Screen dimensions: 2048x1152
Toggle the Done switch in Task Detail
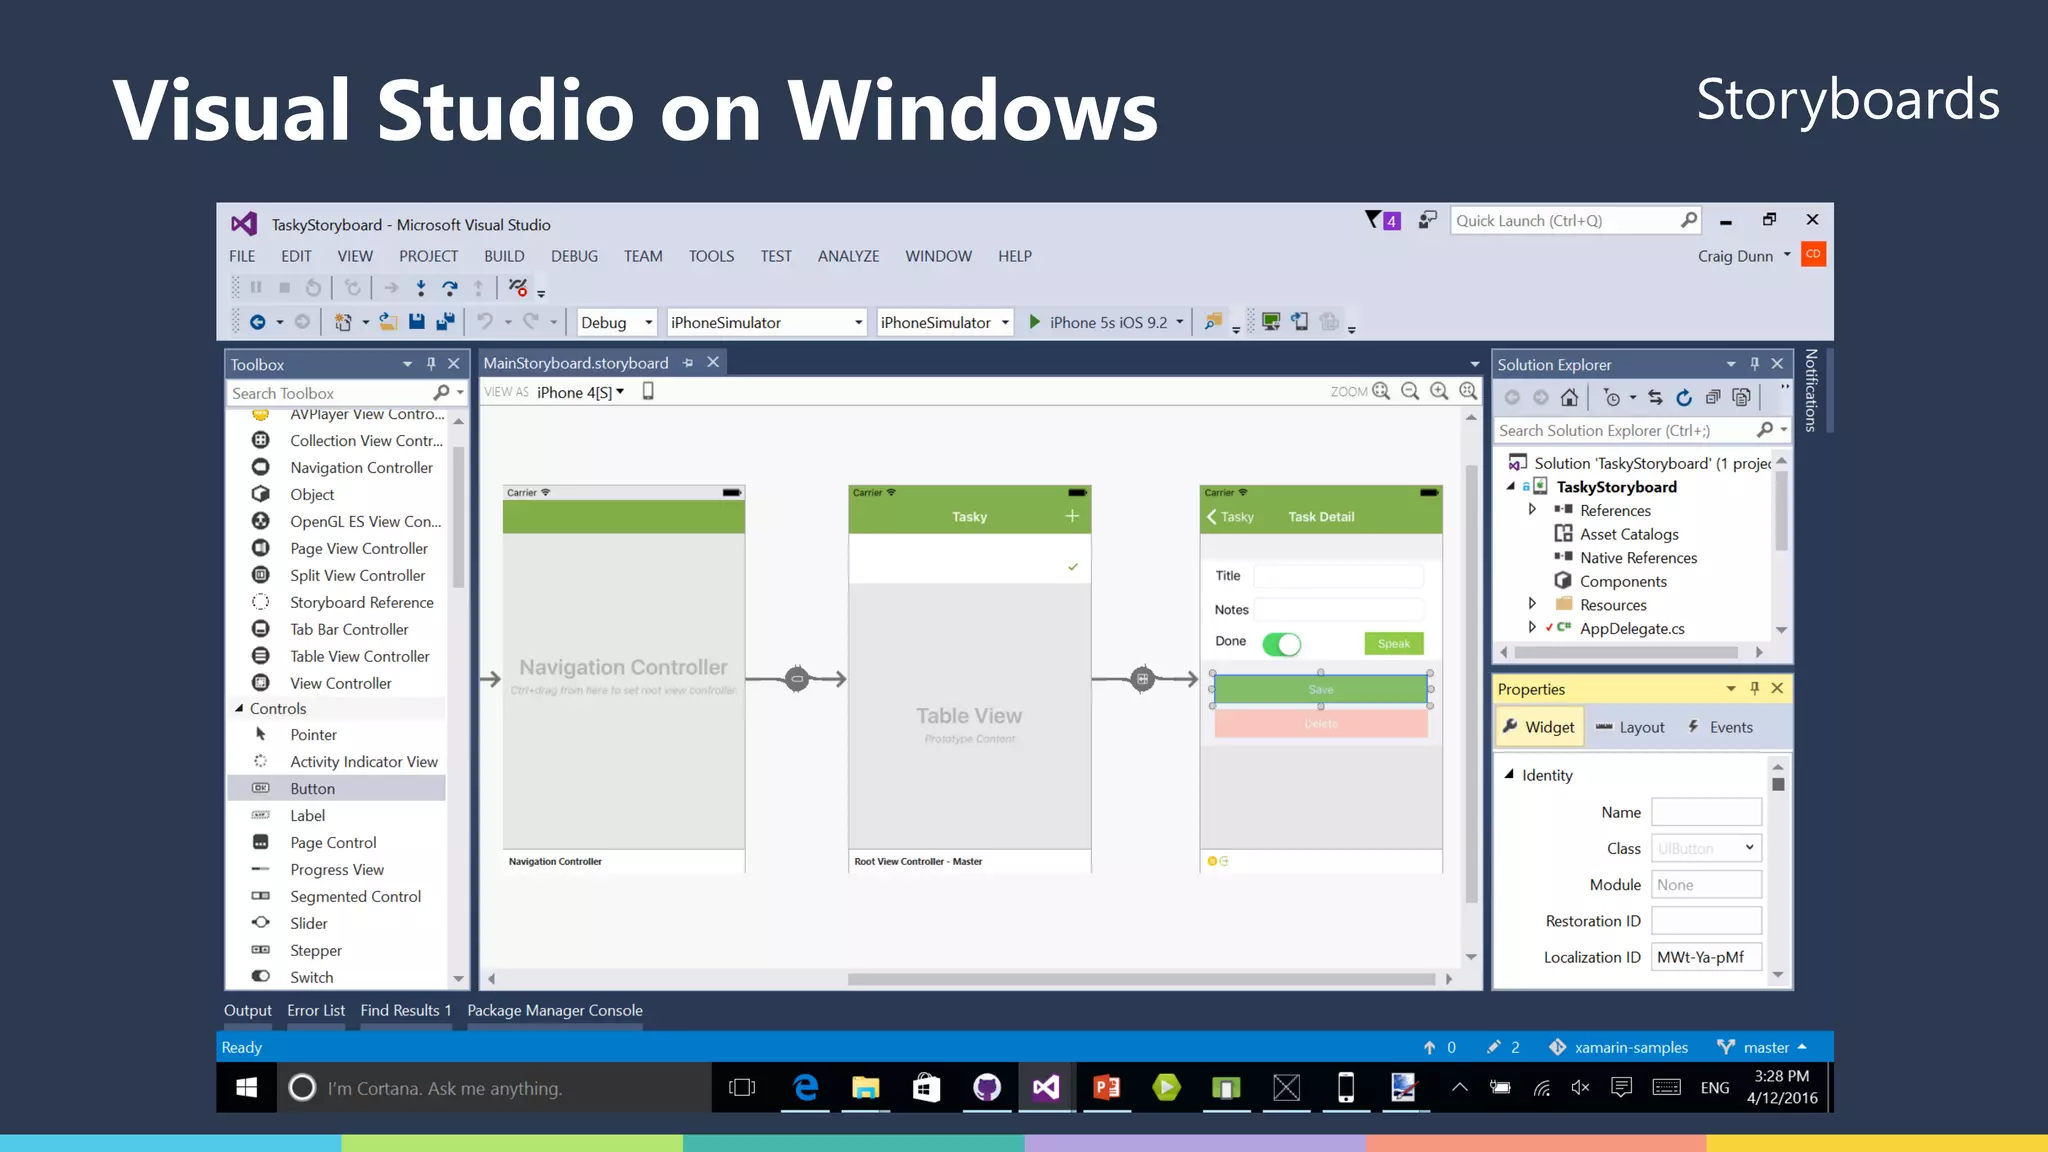(1281, 644)
